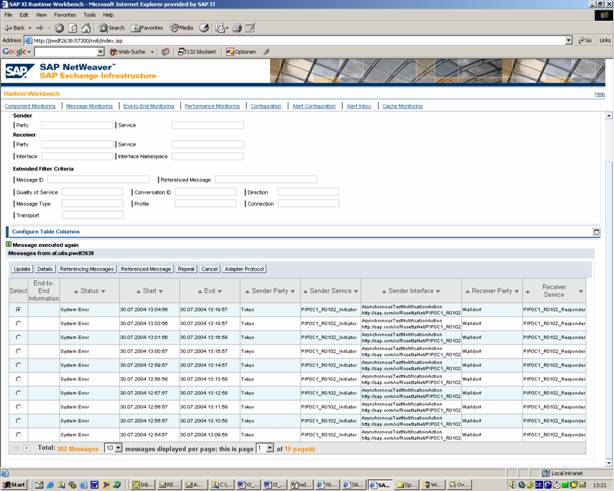Click the page scrollbar down arrow
The width and height of the screenshot is (614, 491).
pyautogui.click(x=609, y=463)
